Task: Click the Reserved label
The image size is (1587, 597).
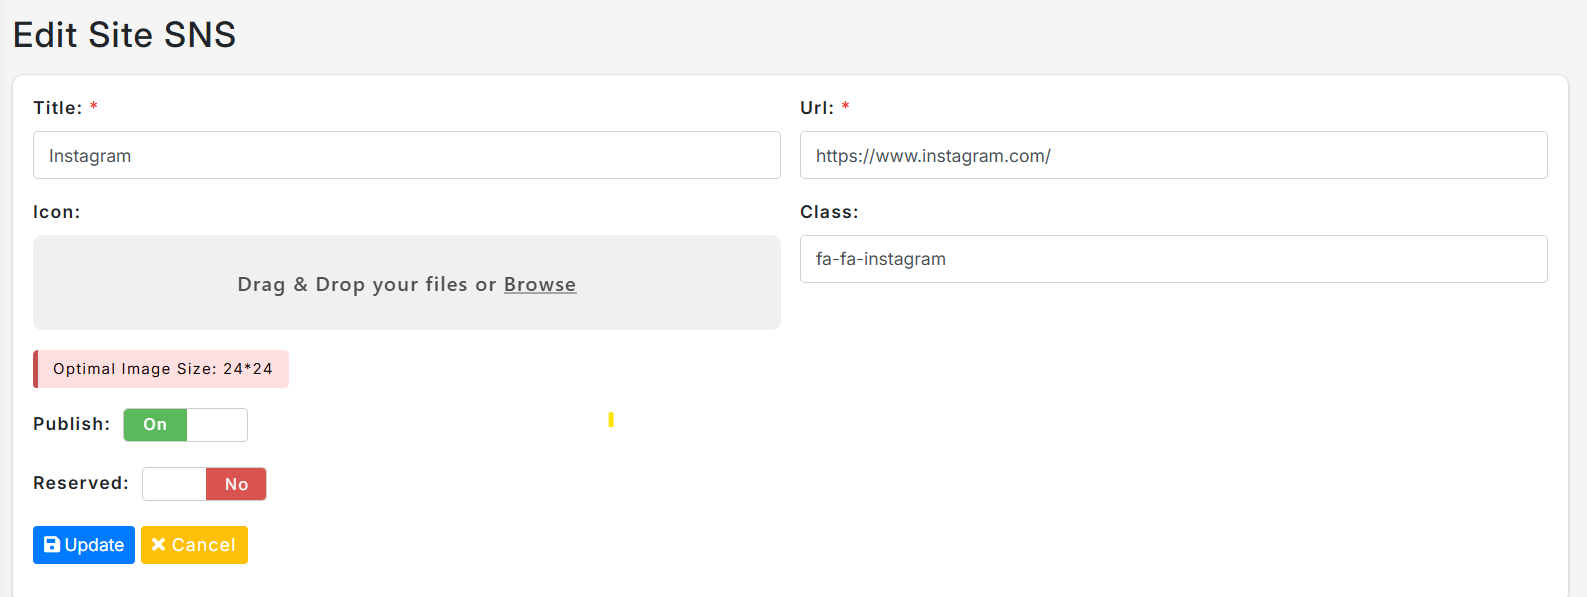Action: pyautogui.click(x=81, y=483)
